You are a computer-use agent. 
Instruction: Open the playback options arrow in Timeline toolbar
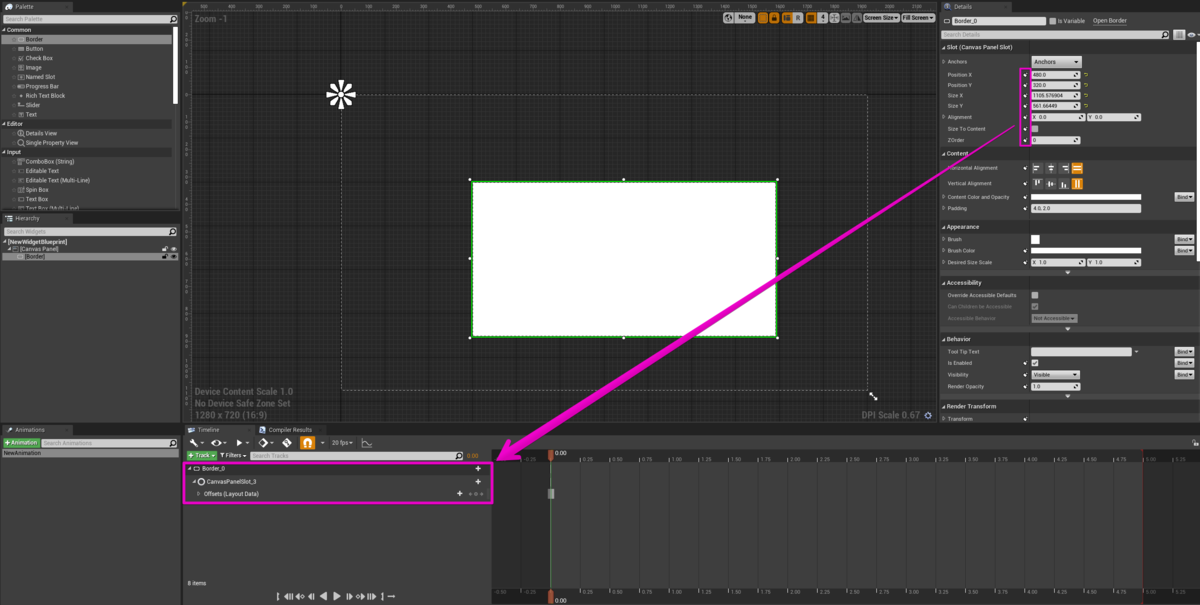243,442
